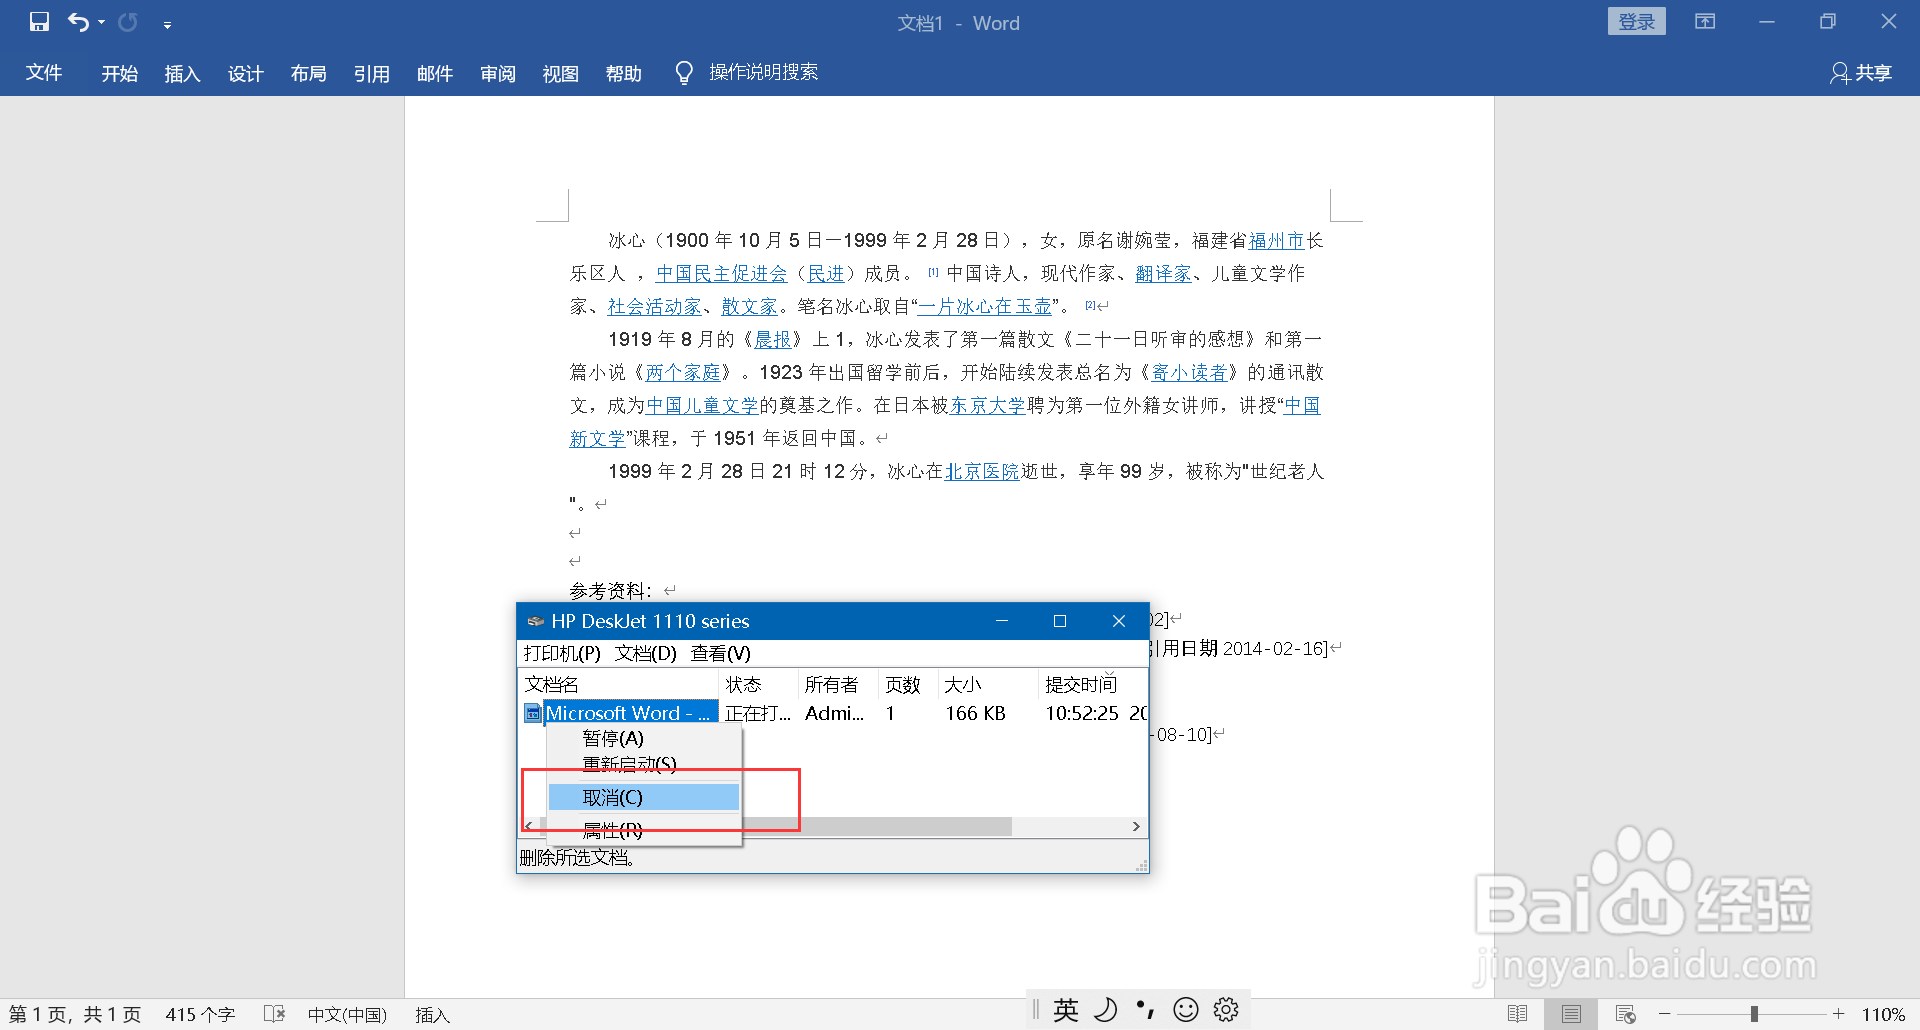Switch to the 审阅 ribbon tab
1920x1030 pixels.
pos(497,73)
